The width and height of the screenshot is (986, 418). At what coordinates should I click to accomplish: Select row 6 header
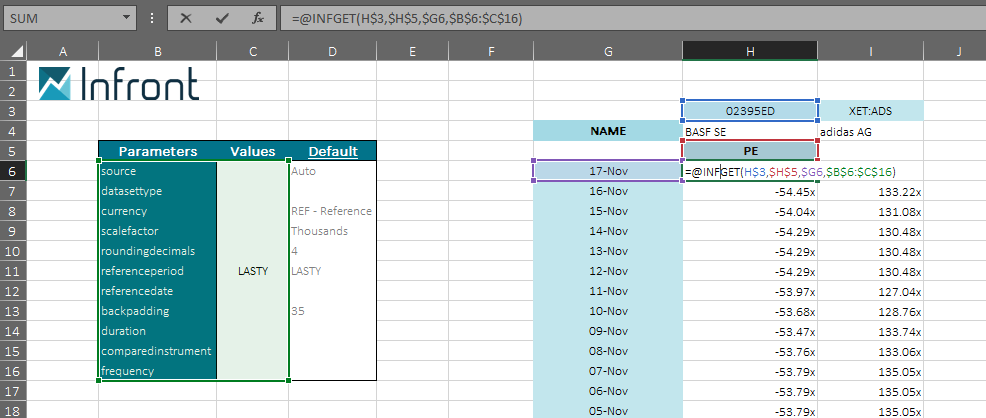coord(13,171)
